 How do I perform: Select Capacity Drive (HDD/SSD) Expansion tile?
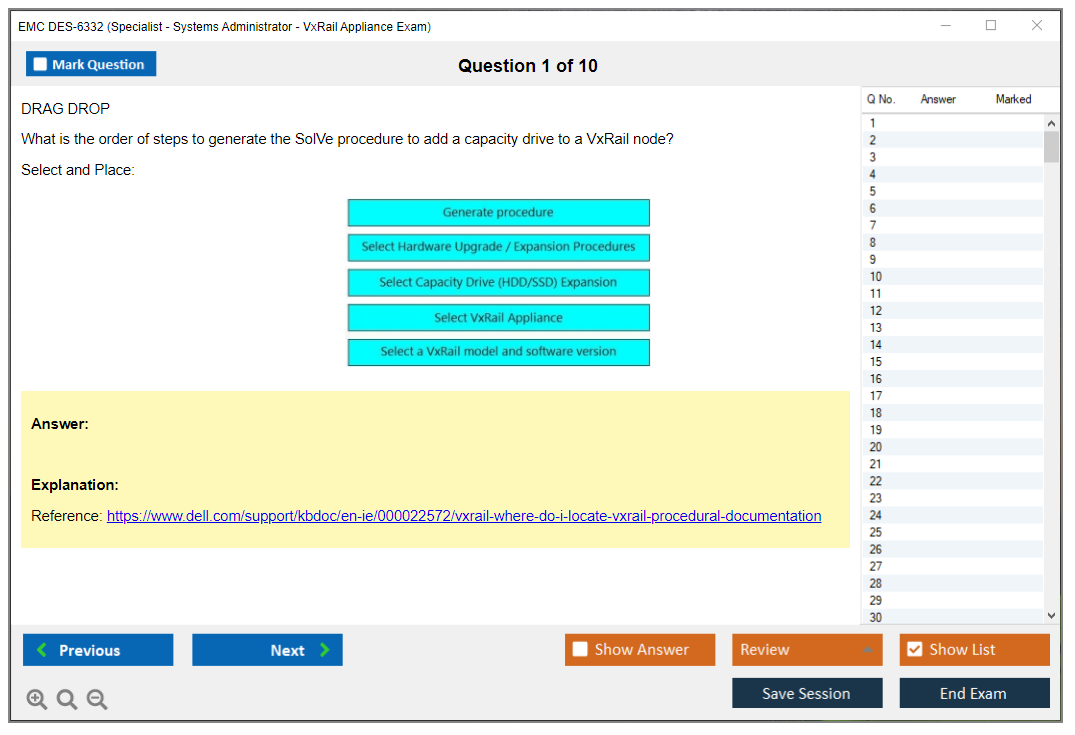coord(498,282)
